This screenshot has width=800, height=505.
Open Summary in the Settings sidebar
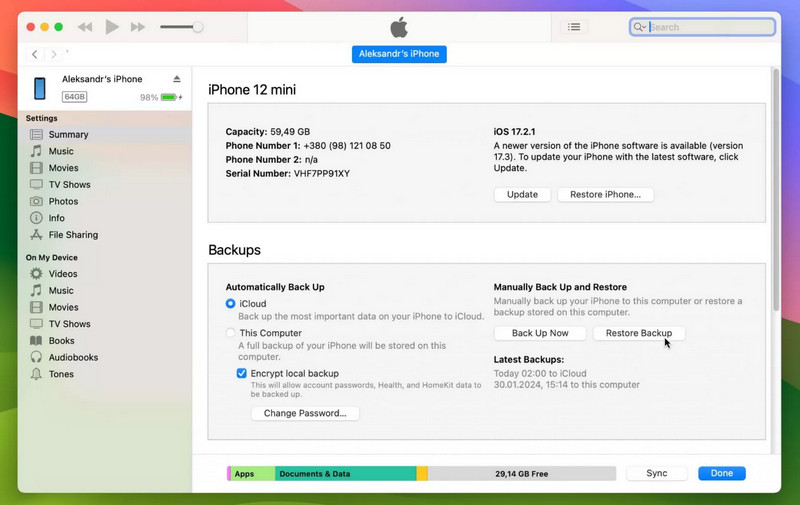tap(68, 134)
